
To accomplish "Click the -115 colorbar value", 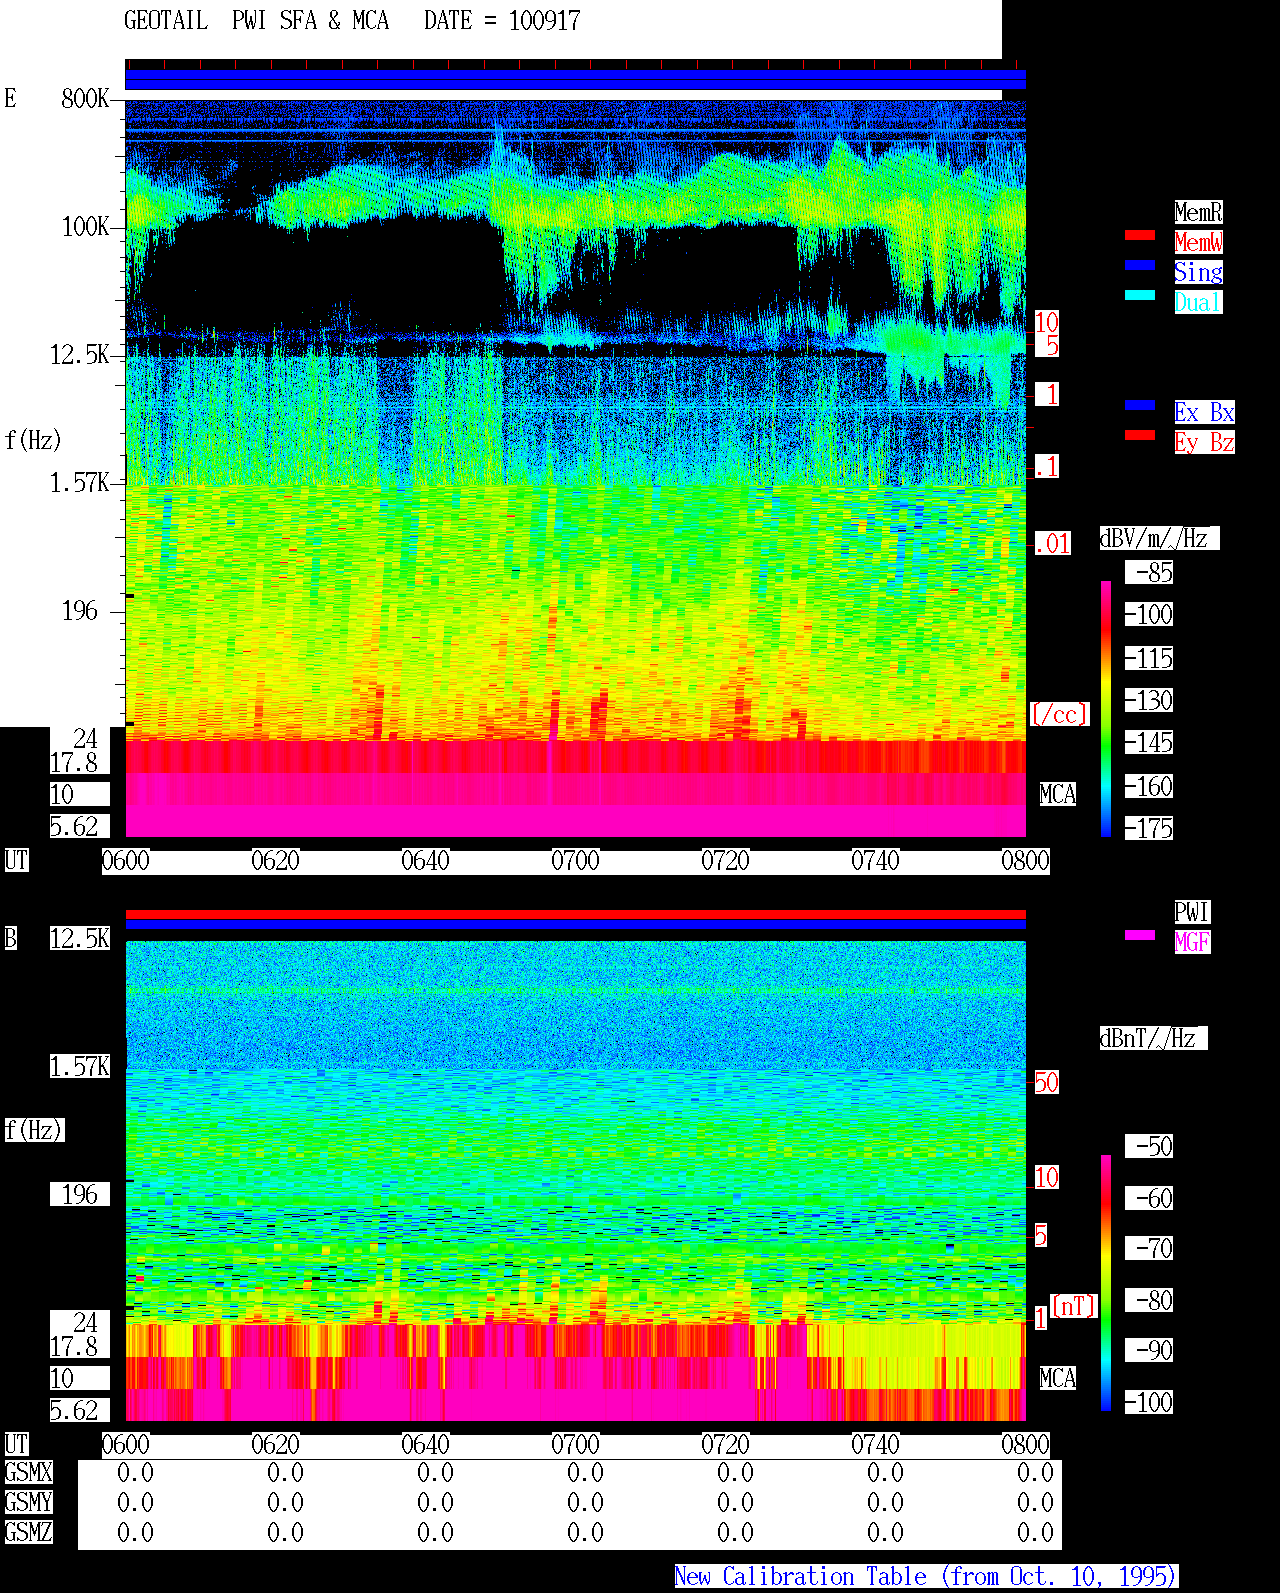I will pos(1150,659).
